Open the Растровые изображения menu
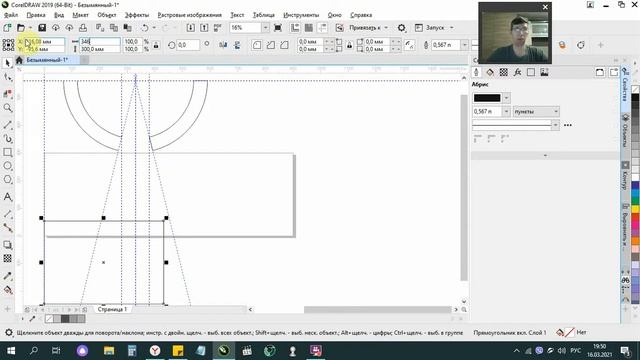 coord(189,15)
